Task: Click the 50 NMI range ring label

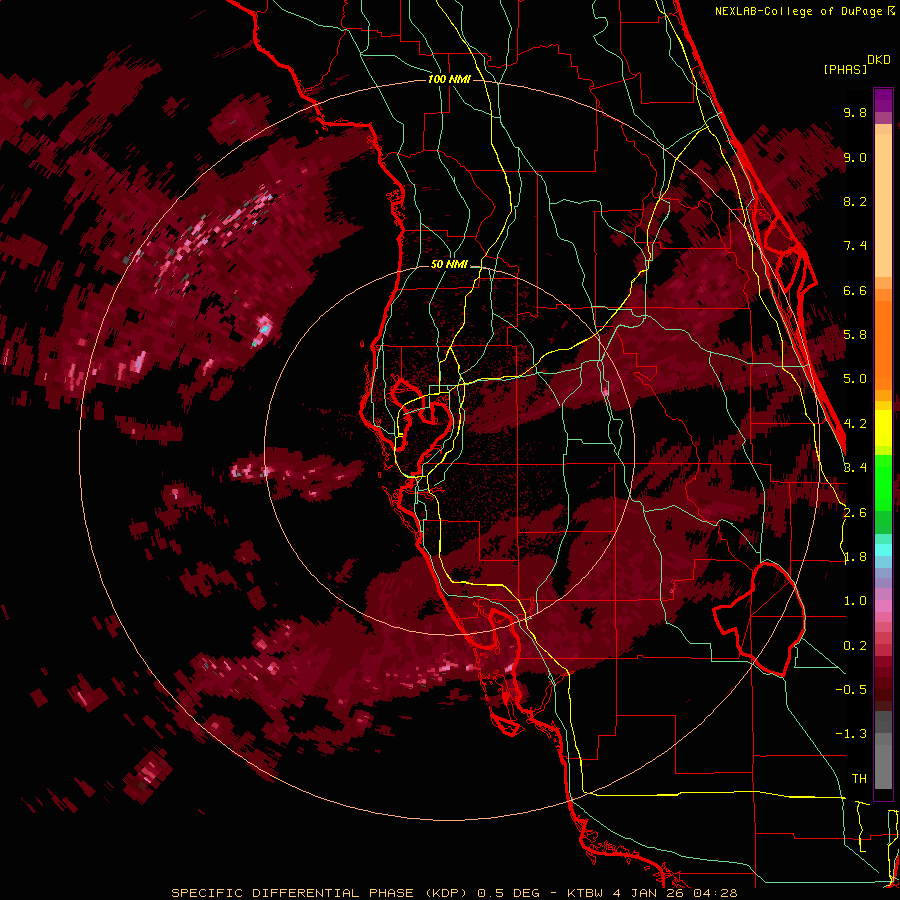Action: (449, 265)
